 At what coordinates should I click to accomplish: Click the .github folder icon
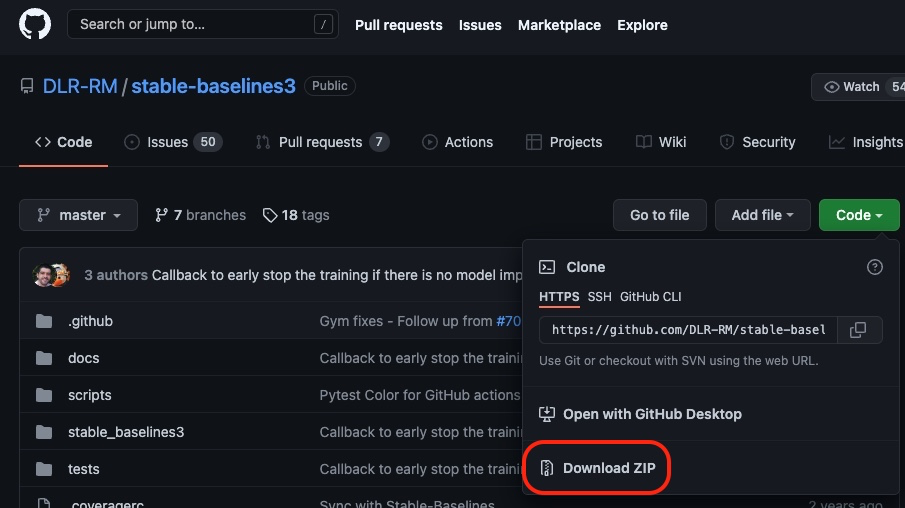click(44, 321)
